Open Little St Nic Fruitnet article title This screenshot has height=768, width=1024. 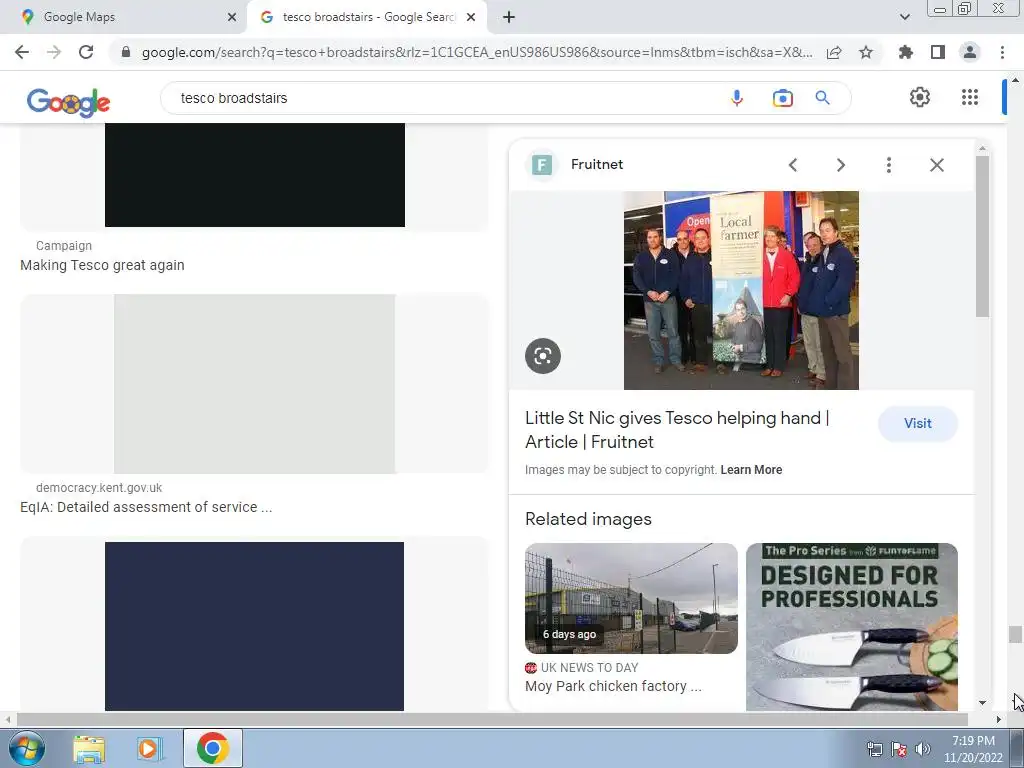tap(677, 430)
